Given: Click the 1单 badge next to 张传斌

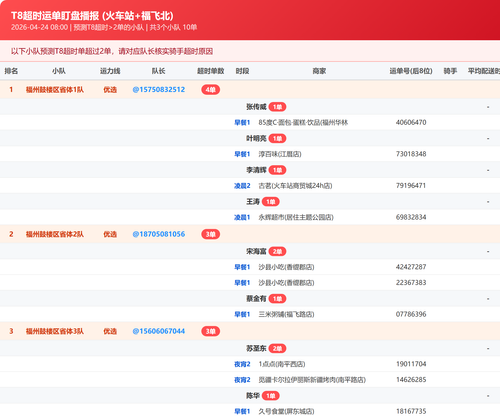Looking at the screenshot, I should (277, 107).
